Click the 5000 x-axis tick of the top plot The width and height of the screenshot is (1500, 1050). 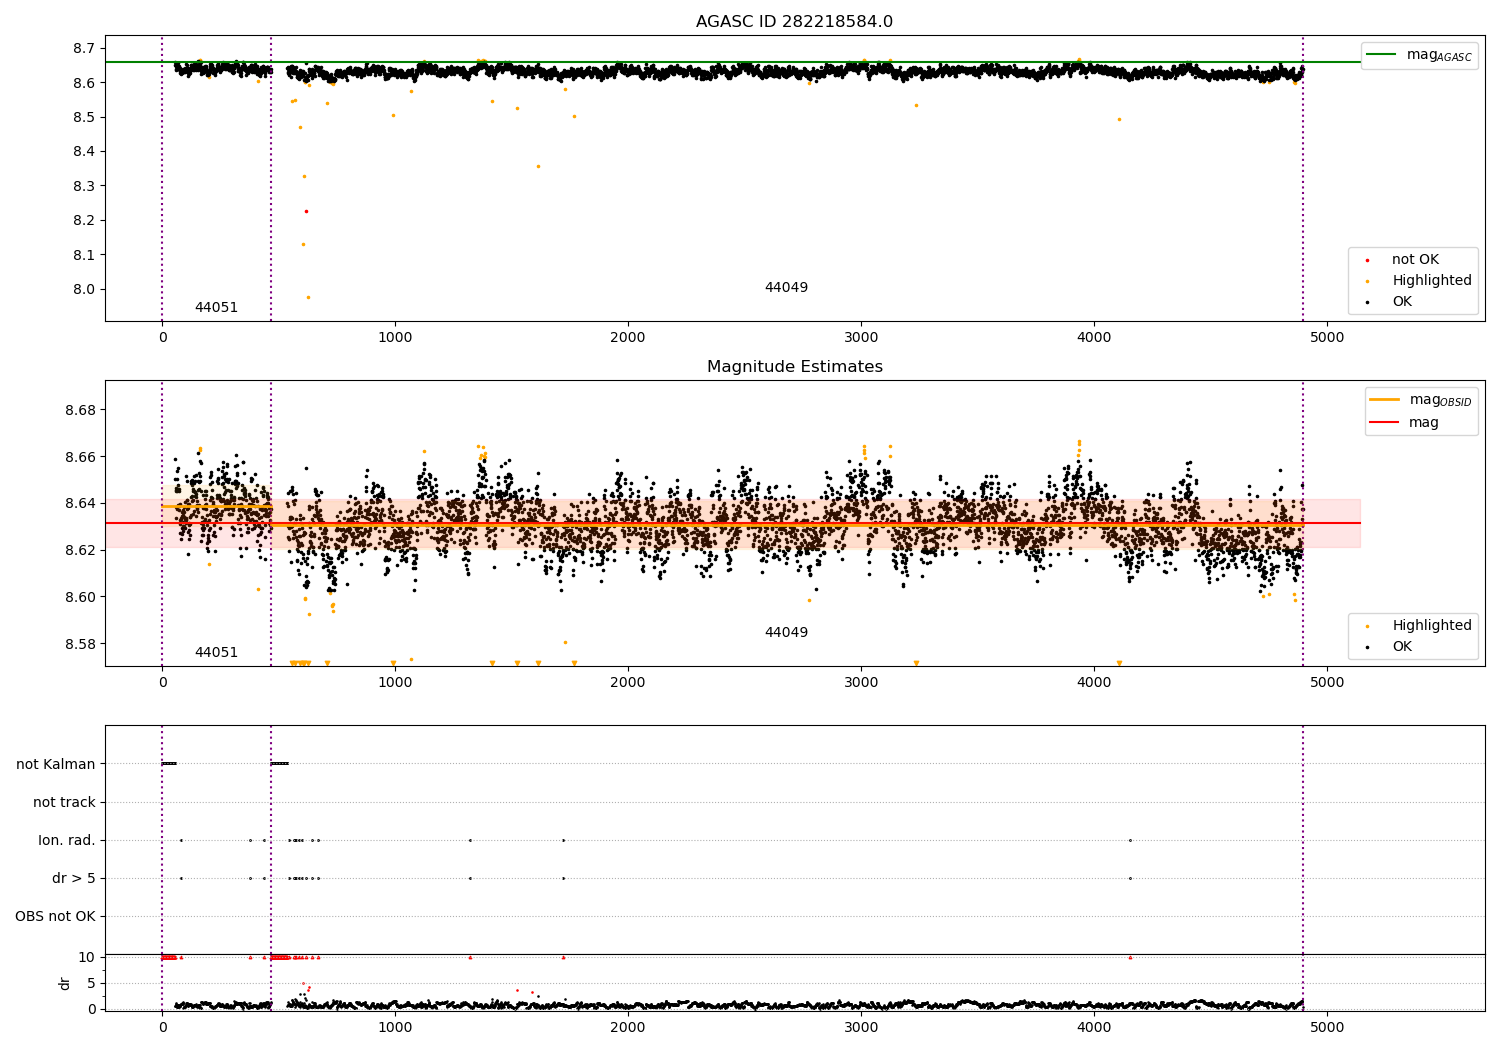point(1327,338)
